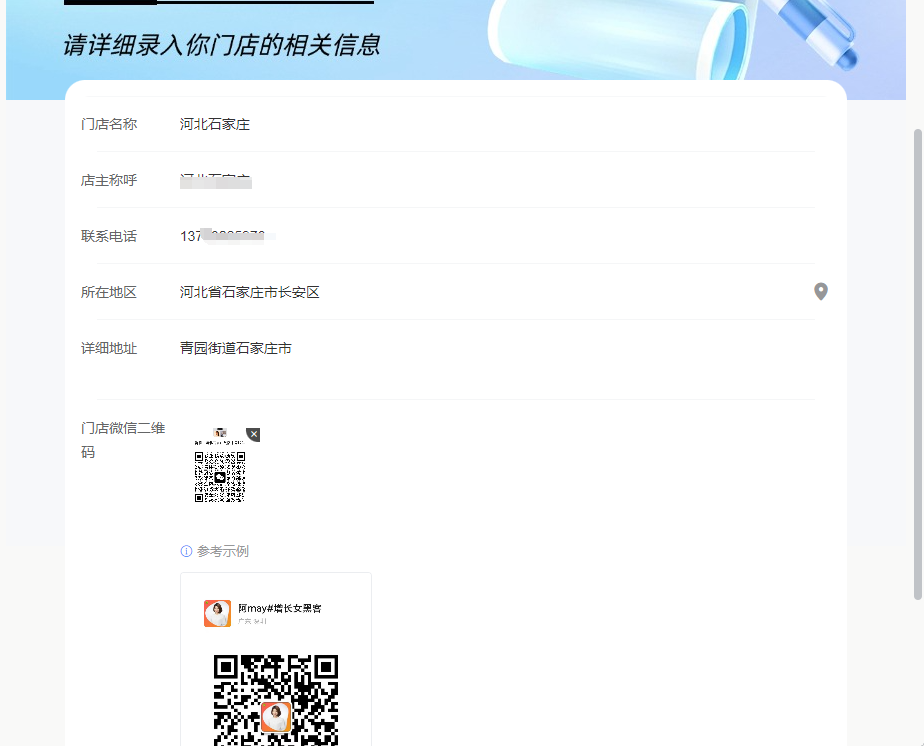924x746 pixels.
Task: Click the location pin icon in 所在地区 row
Action: click(x=820, y=292)
